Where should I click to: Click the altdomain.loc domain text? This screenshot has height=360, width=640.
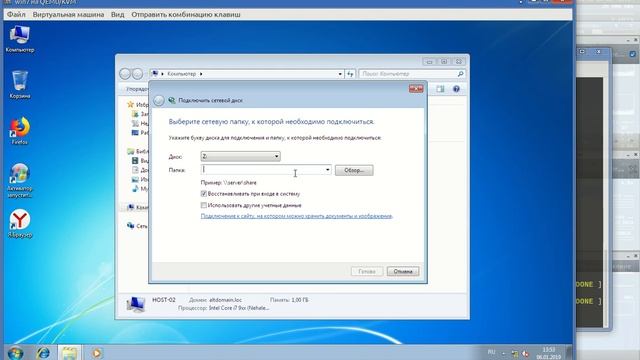pyautogui.click(x=225, y=300)
